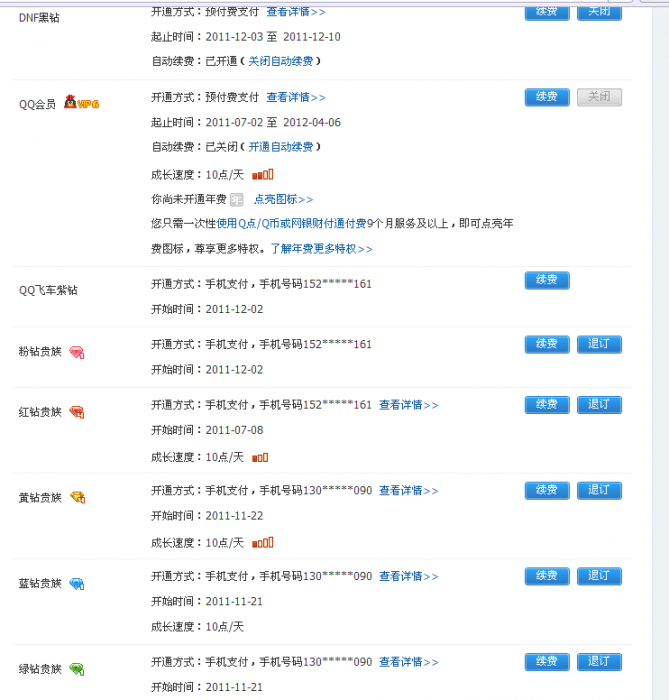Open 了解年费更多特权>> link
This screenshot has width=669, height=700.
321,249
